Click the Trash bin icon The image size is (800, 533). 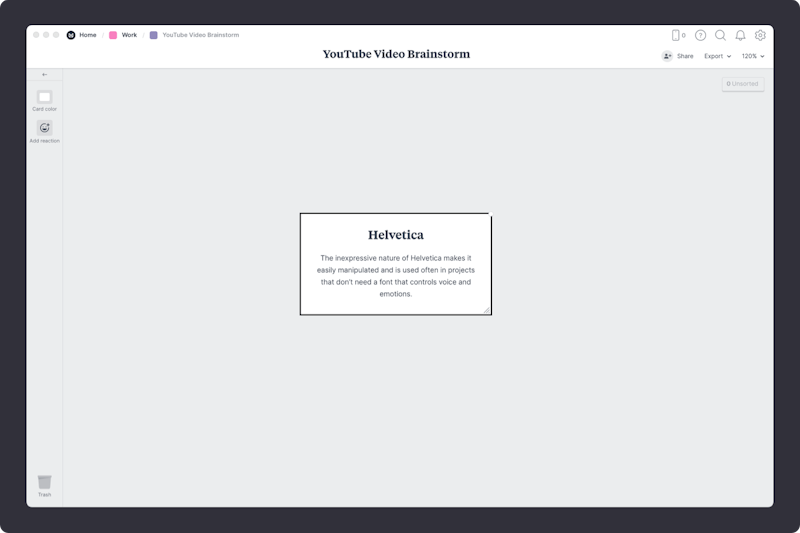[x=44, y=482]
